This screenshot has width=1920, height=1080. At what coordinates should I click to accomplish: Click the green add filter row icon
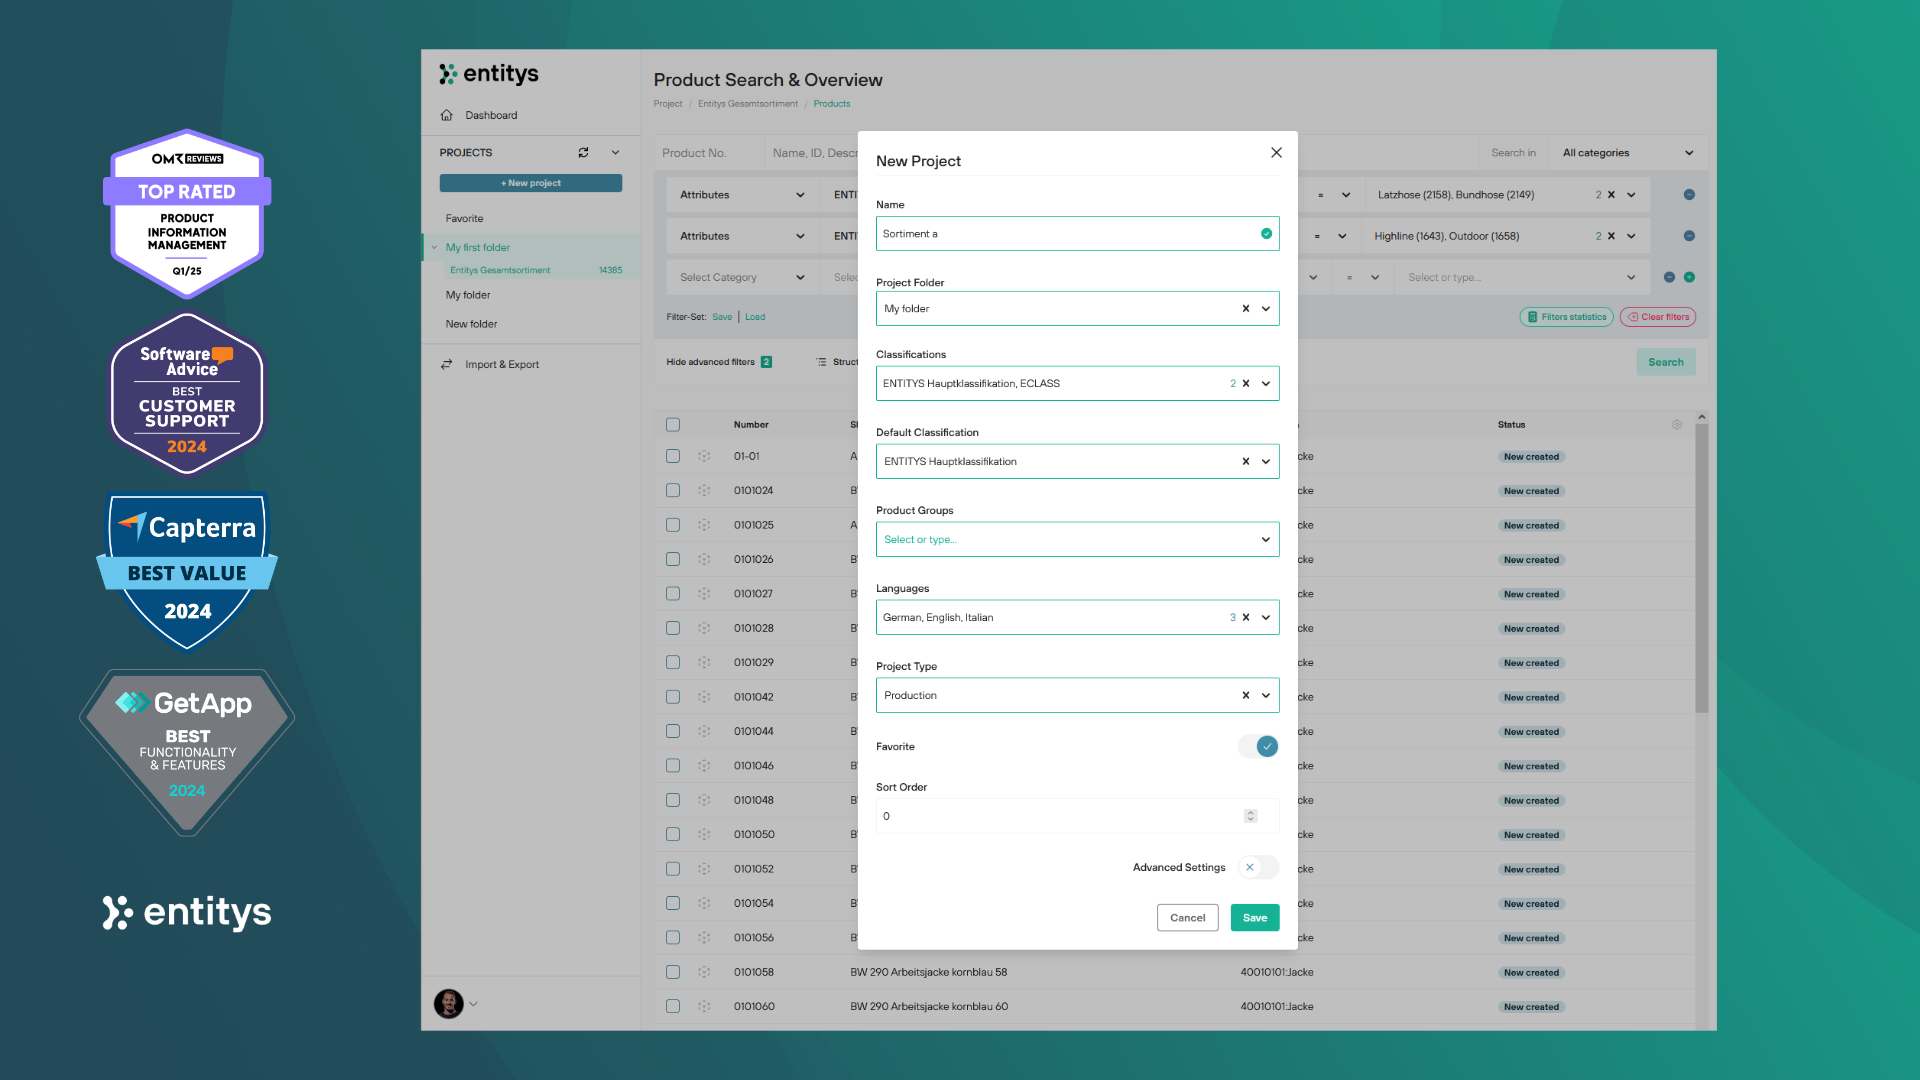tap(1689, 277)
